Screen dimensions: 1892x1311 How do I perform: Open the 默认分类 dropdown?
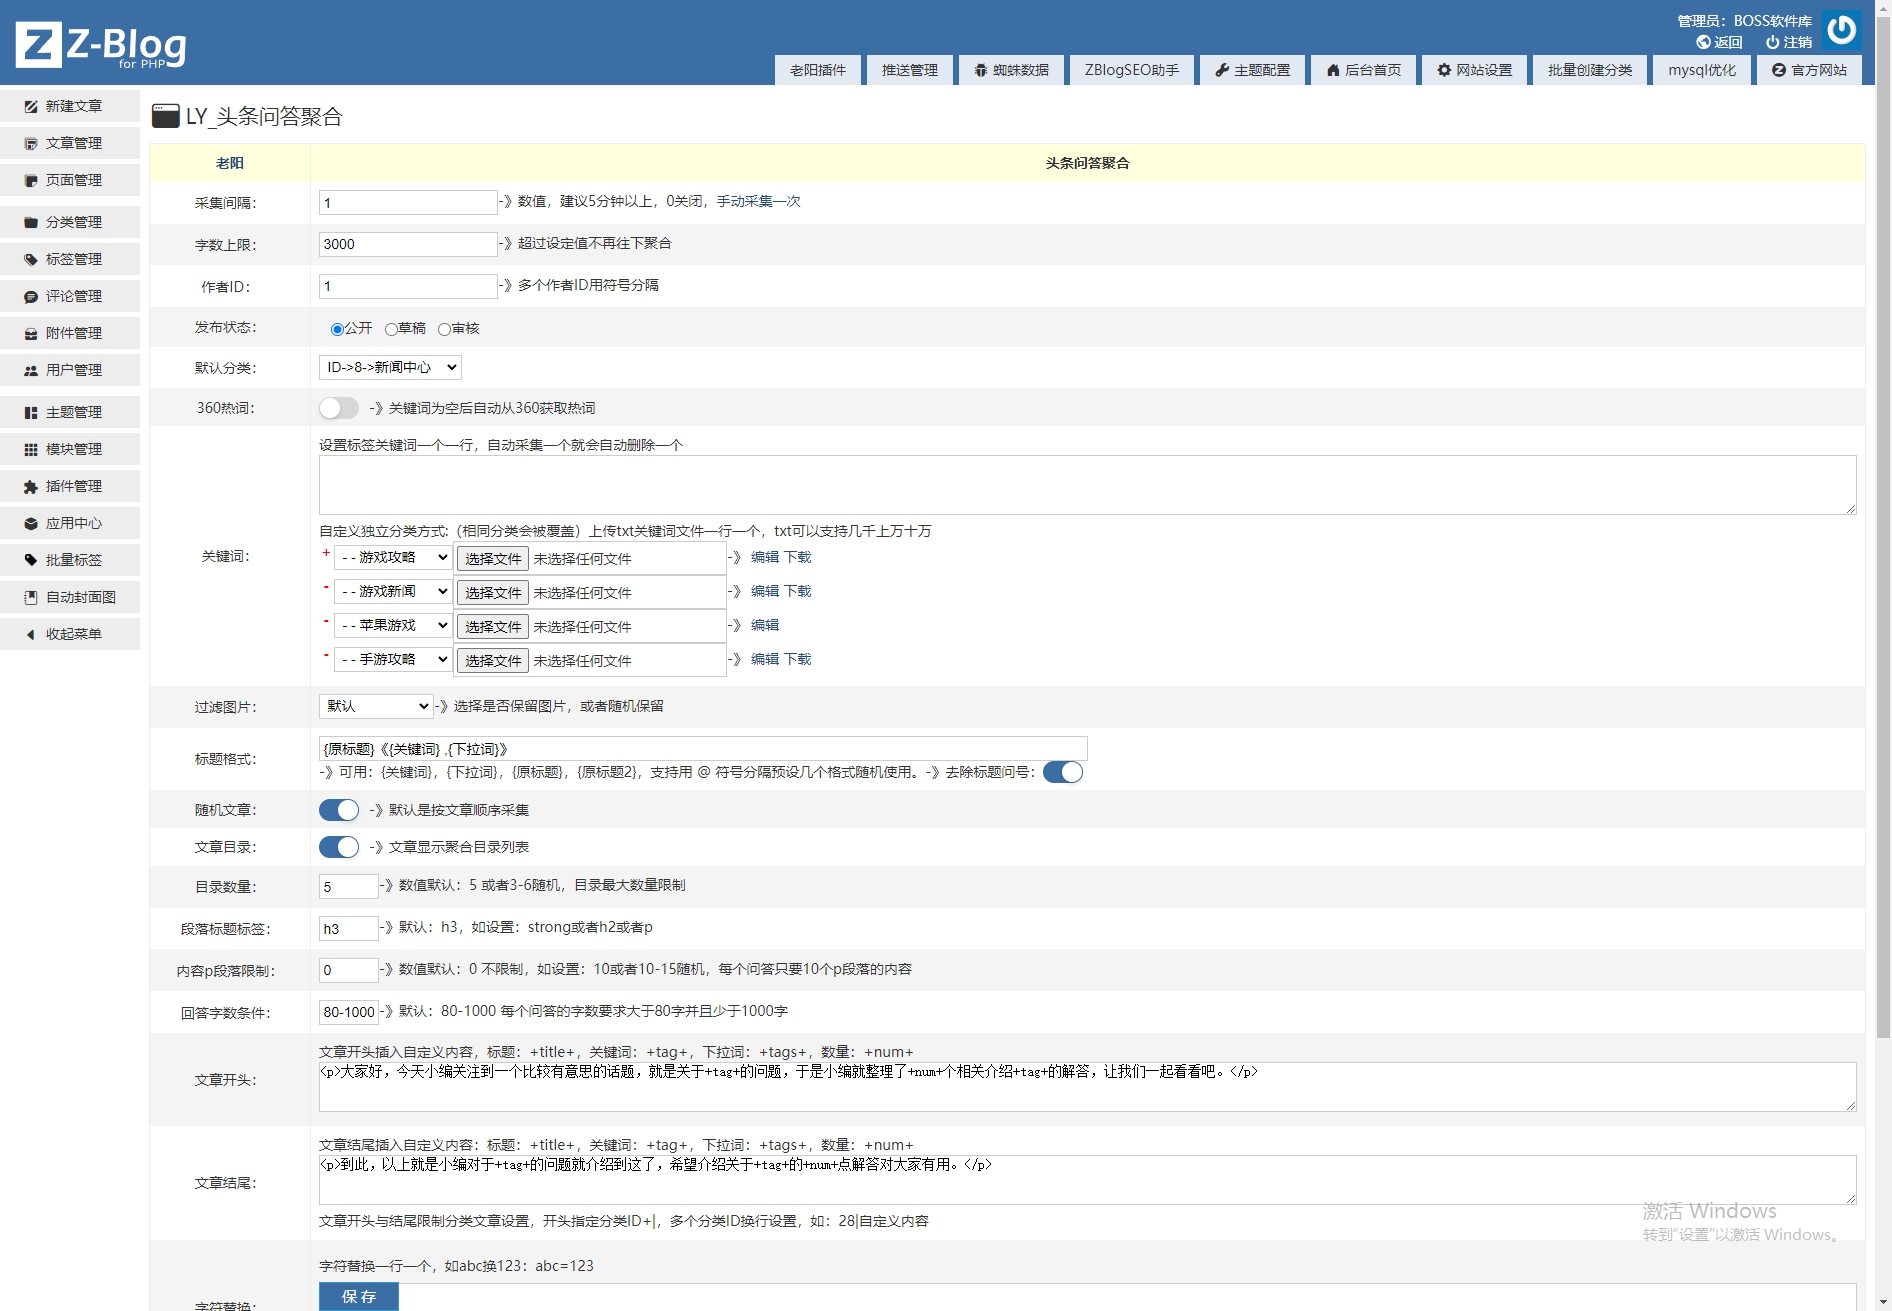click(x=390, y=367)
